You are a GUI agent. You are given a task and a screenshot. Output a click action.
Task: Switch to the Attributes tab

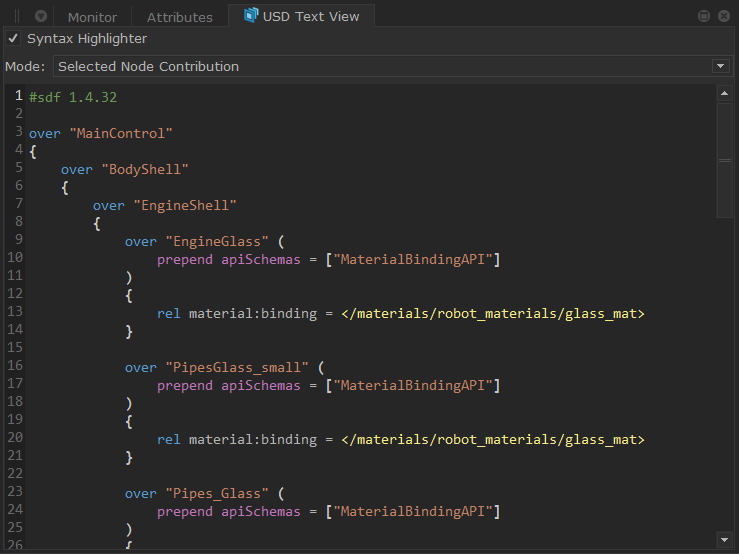point(179,17)
